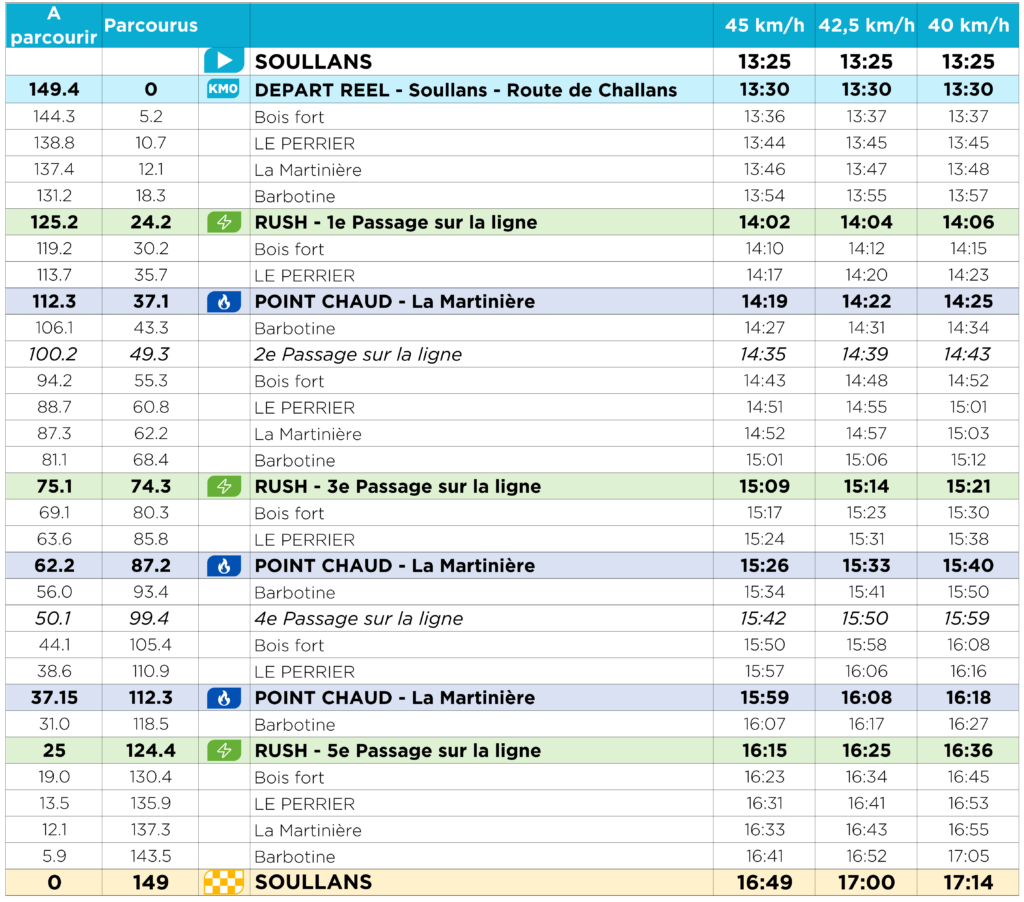Click the flame icon at kilometre 112.3 POINT CHAUD

(x=224, y=698)
